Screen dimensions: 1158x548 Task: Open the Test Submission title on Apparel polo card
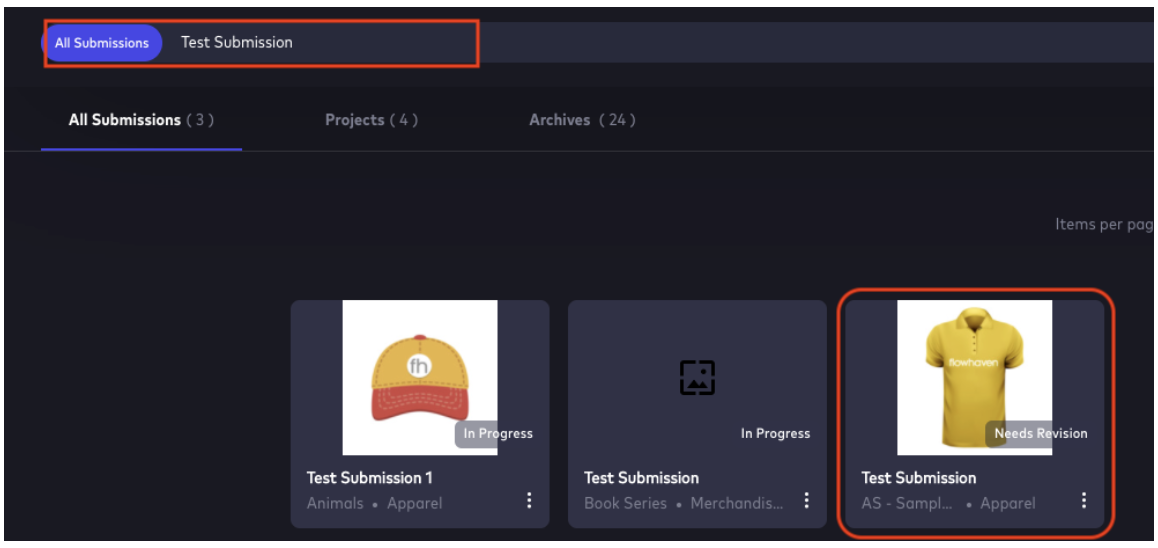click(x=919, y=478)
